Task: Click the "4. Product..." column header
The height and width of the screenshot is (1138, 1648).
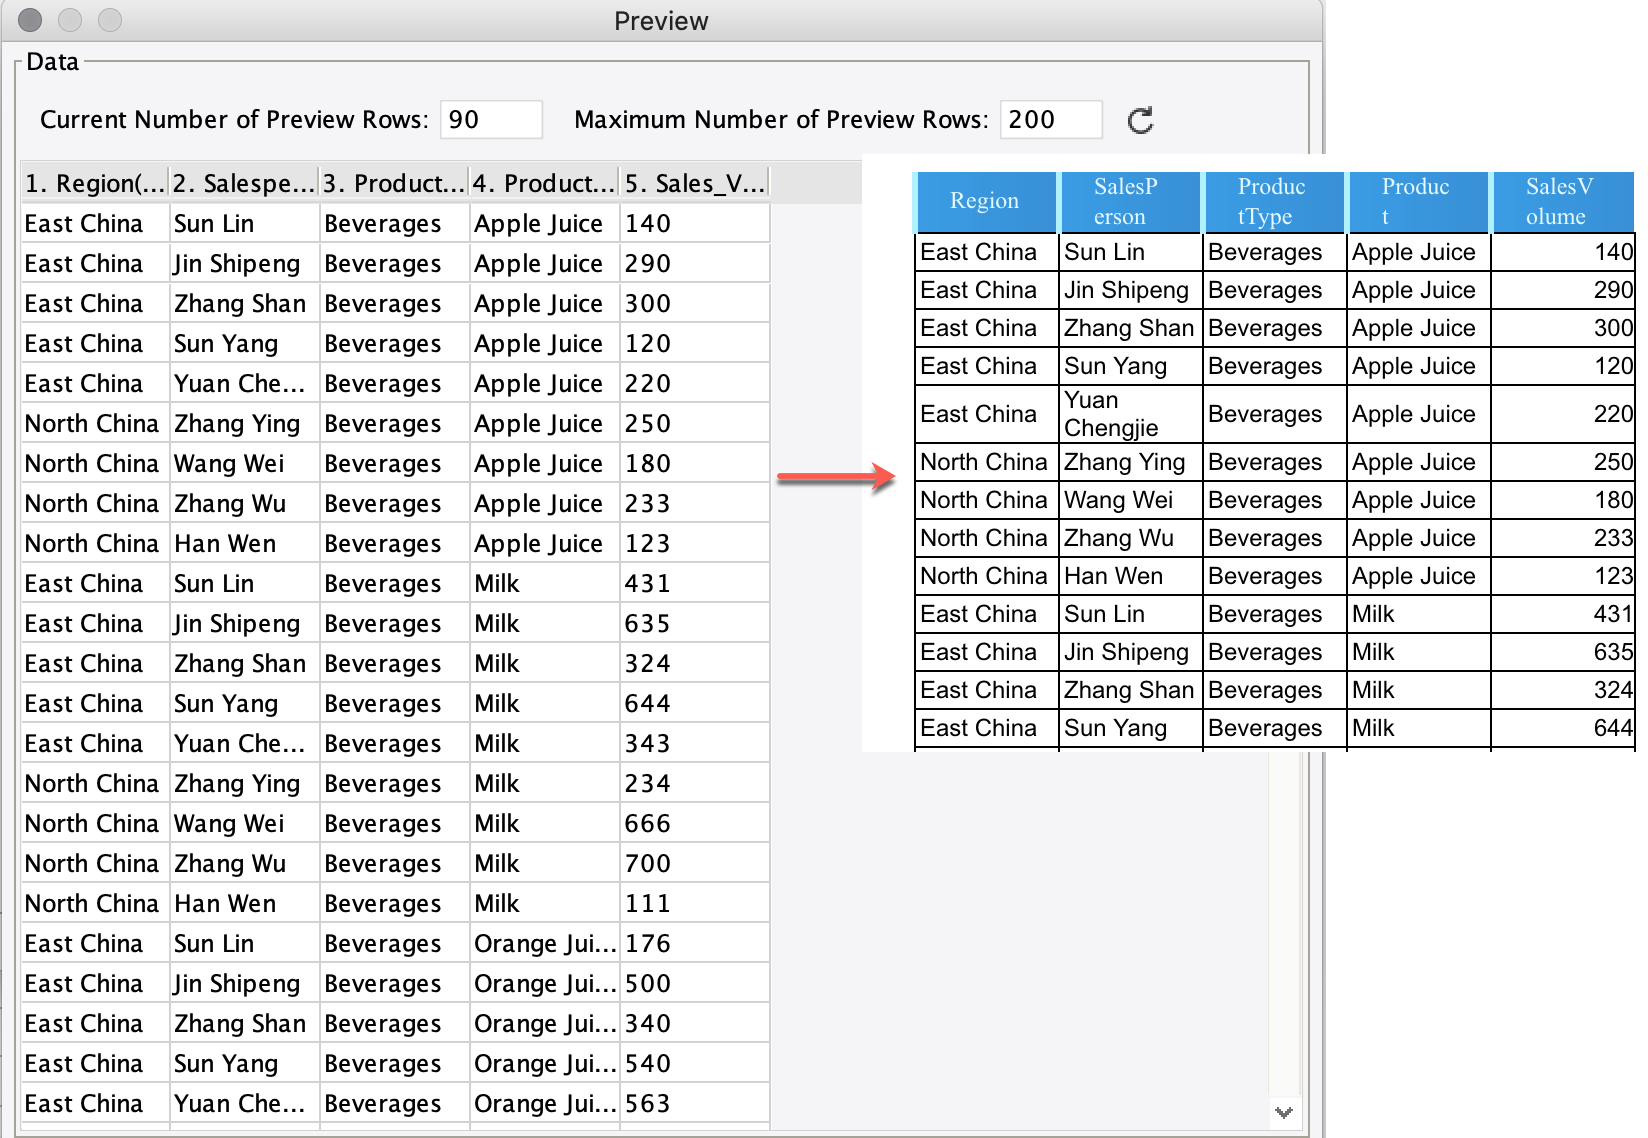Action: pyautogui.click(x=542, y=183)
